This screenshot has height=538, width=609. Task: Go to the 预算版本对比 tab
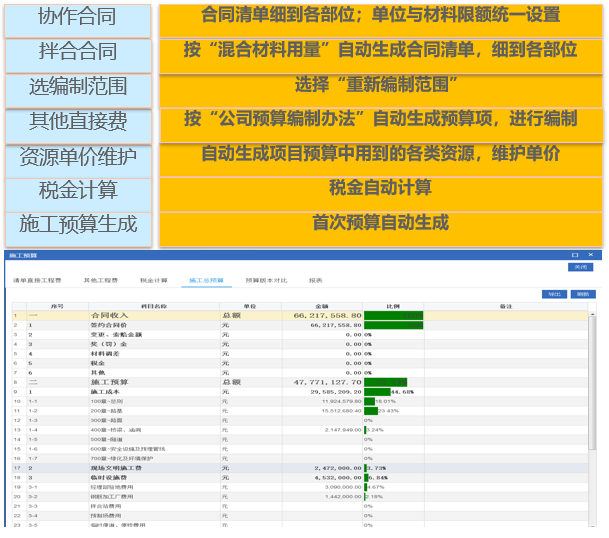coord(266,281)
